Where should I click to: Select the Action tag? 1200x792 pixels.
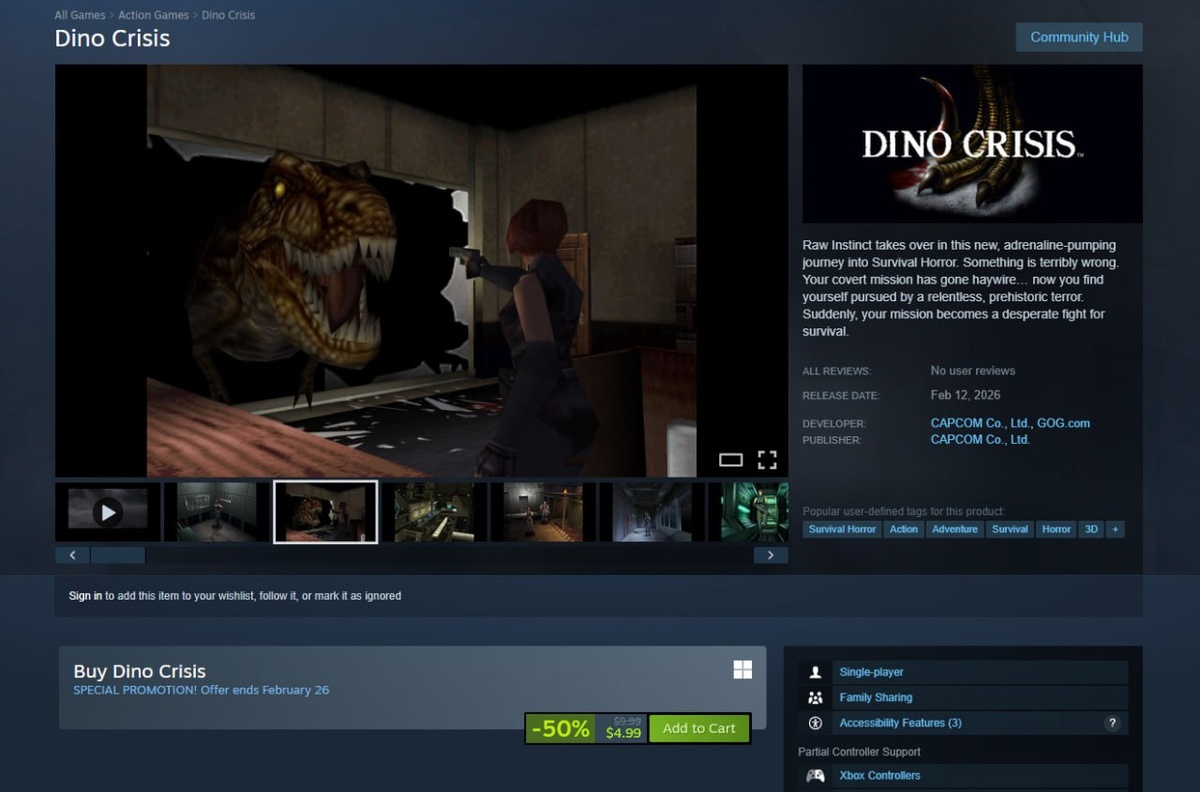[x=904, y=529]
